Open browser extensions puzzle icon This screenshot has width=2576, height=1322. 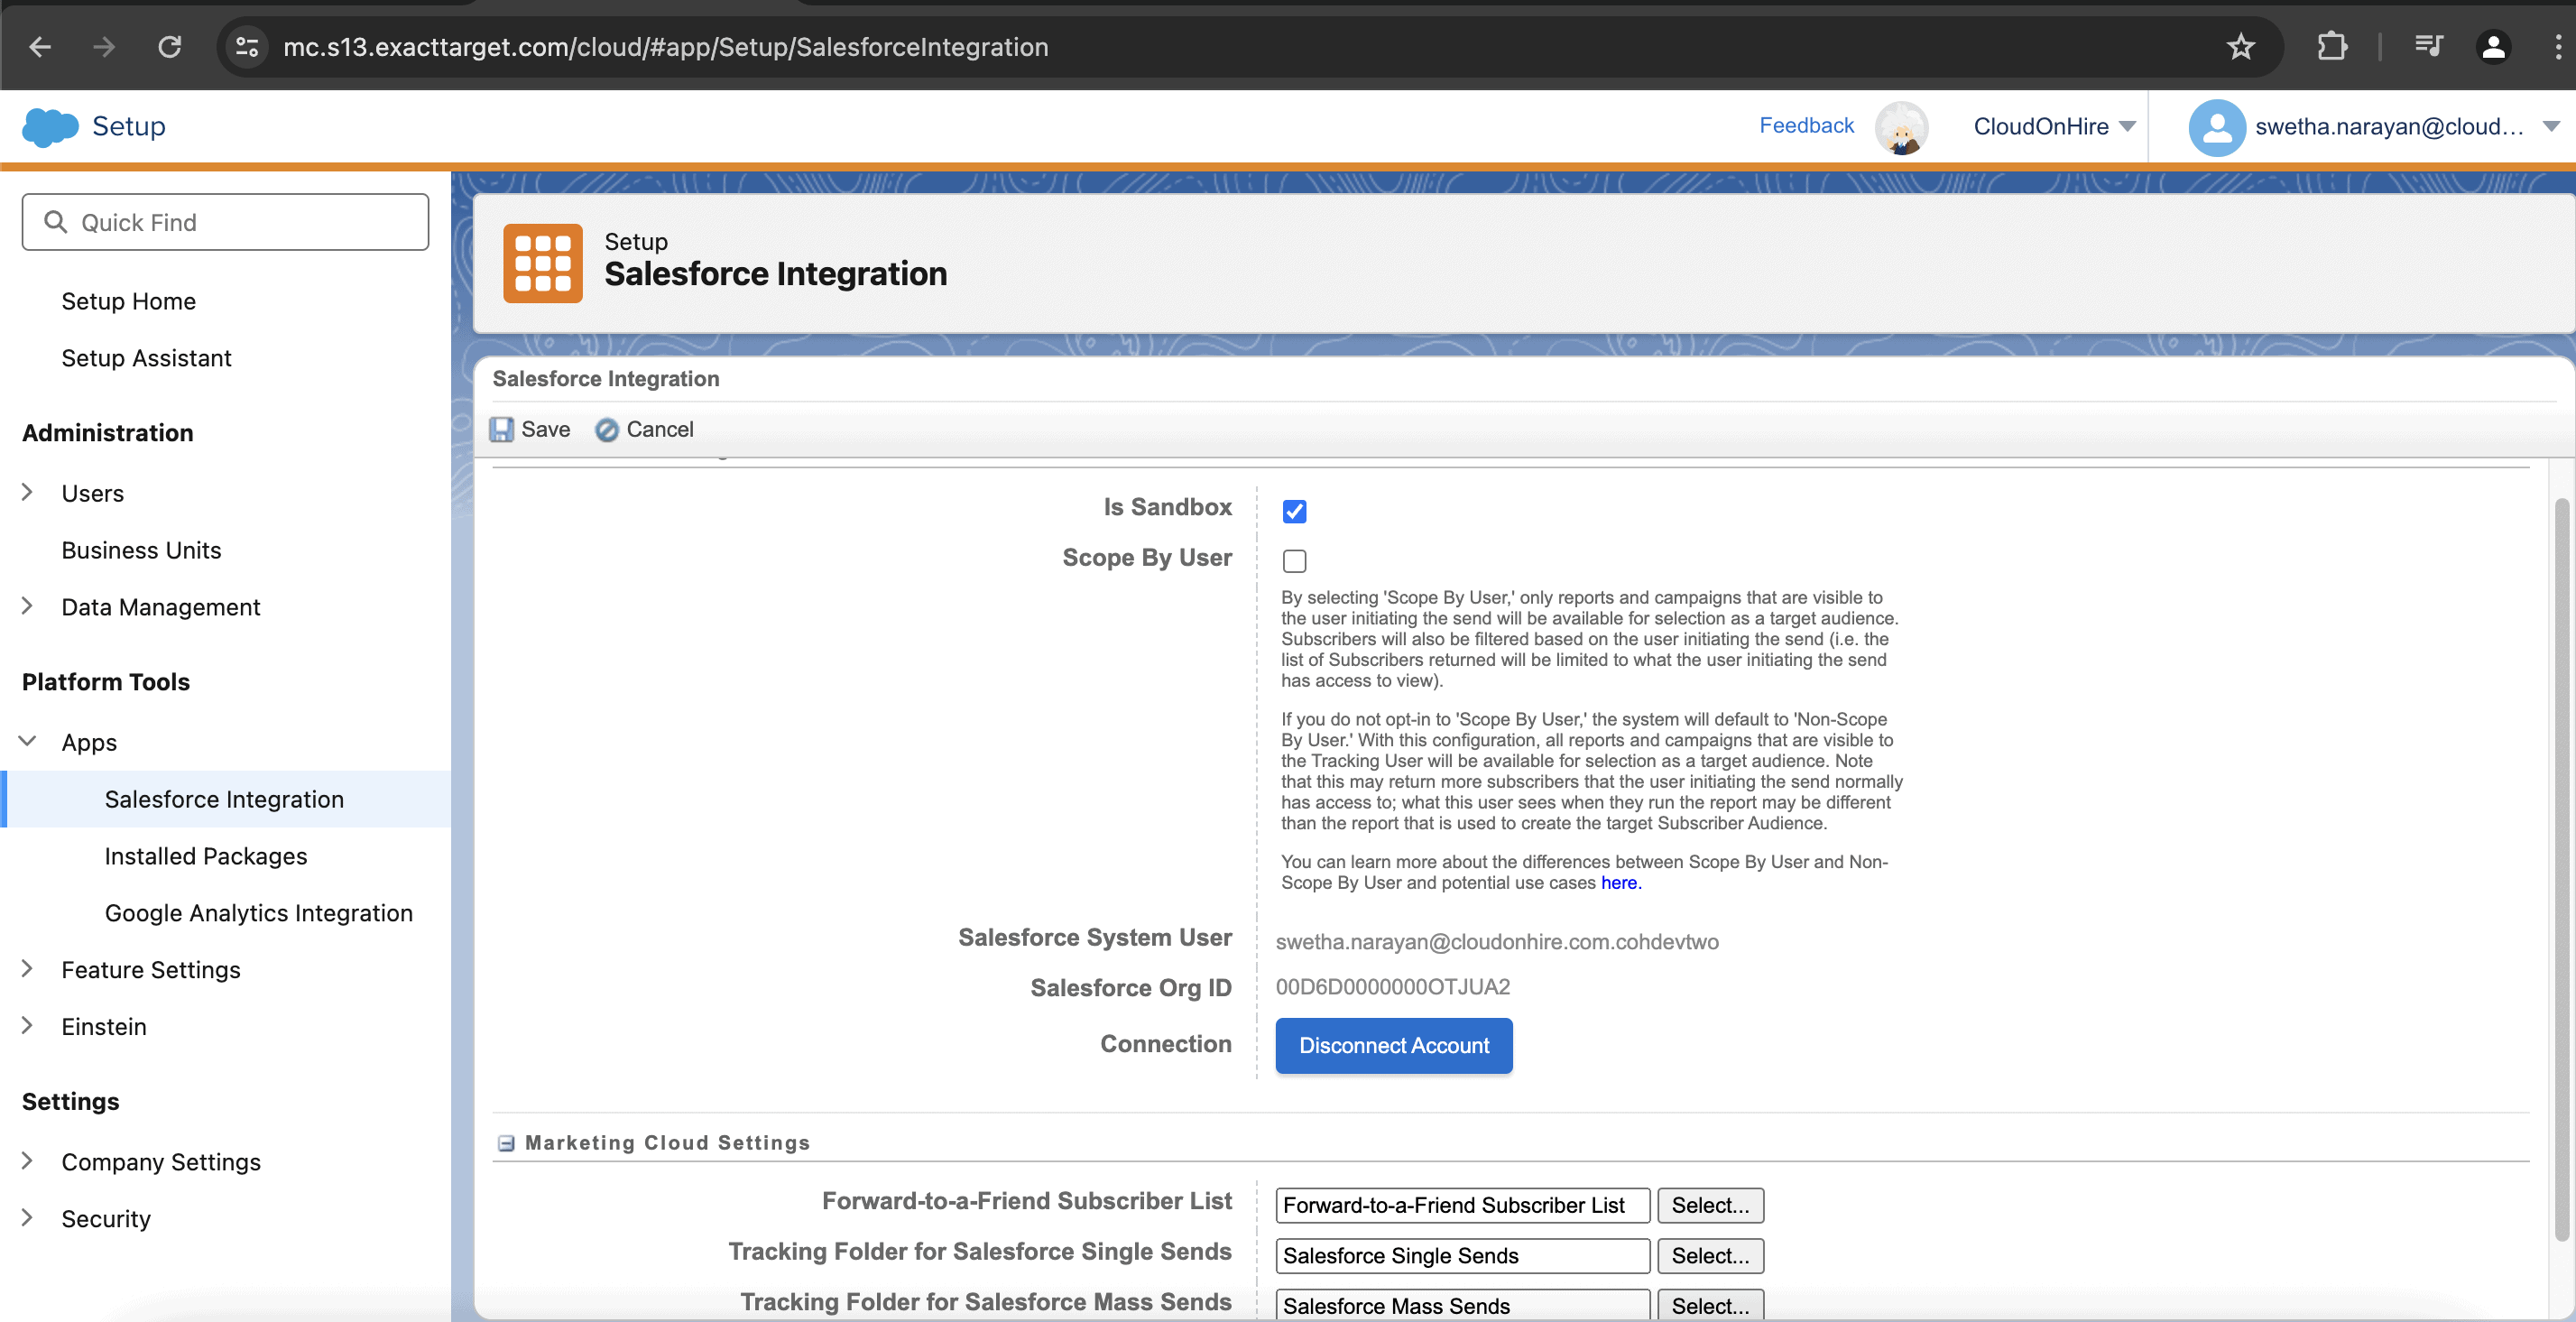click(x=2331, y=46)
